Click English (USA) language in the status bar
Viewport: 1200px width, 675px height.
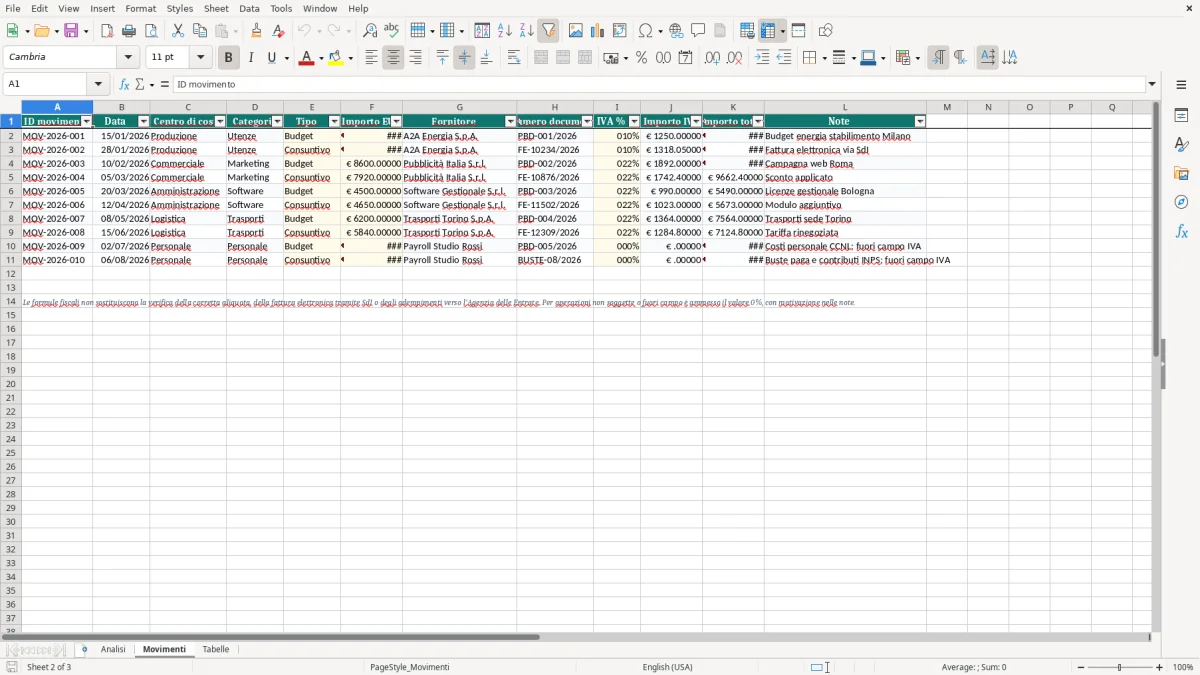point(667,667)
